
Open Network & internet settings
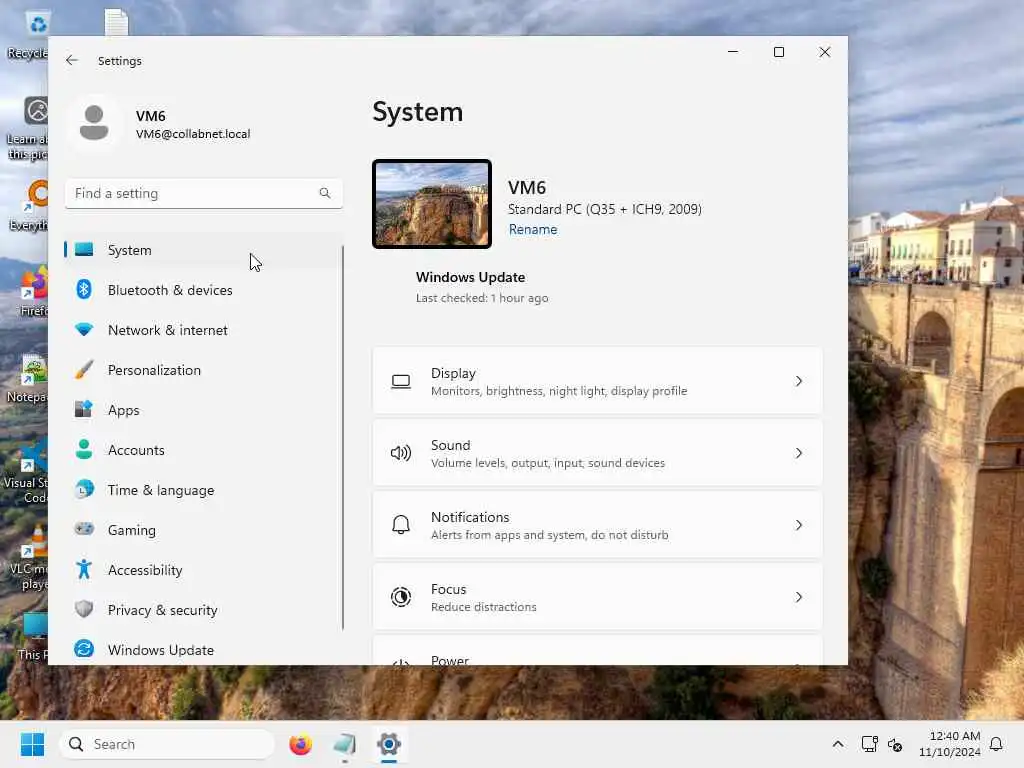point(203,330)
